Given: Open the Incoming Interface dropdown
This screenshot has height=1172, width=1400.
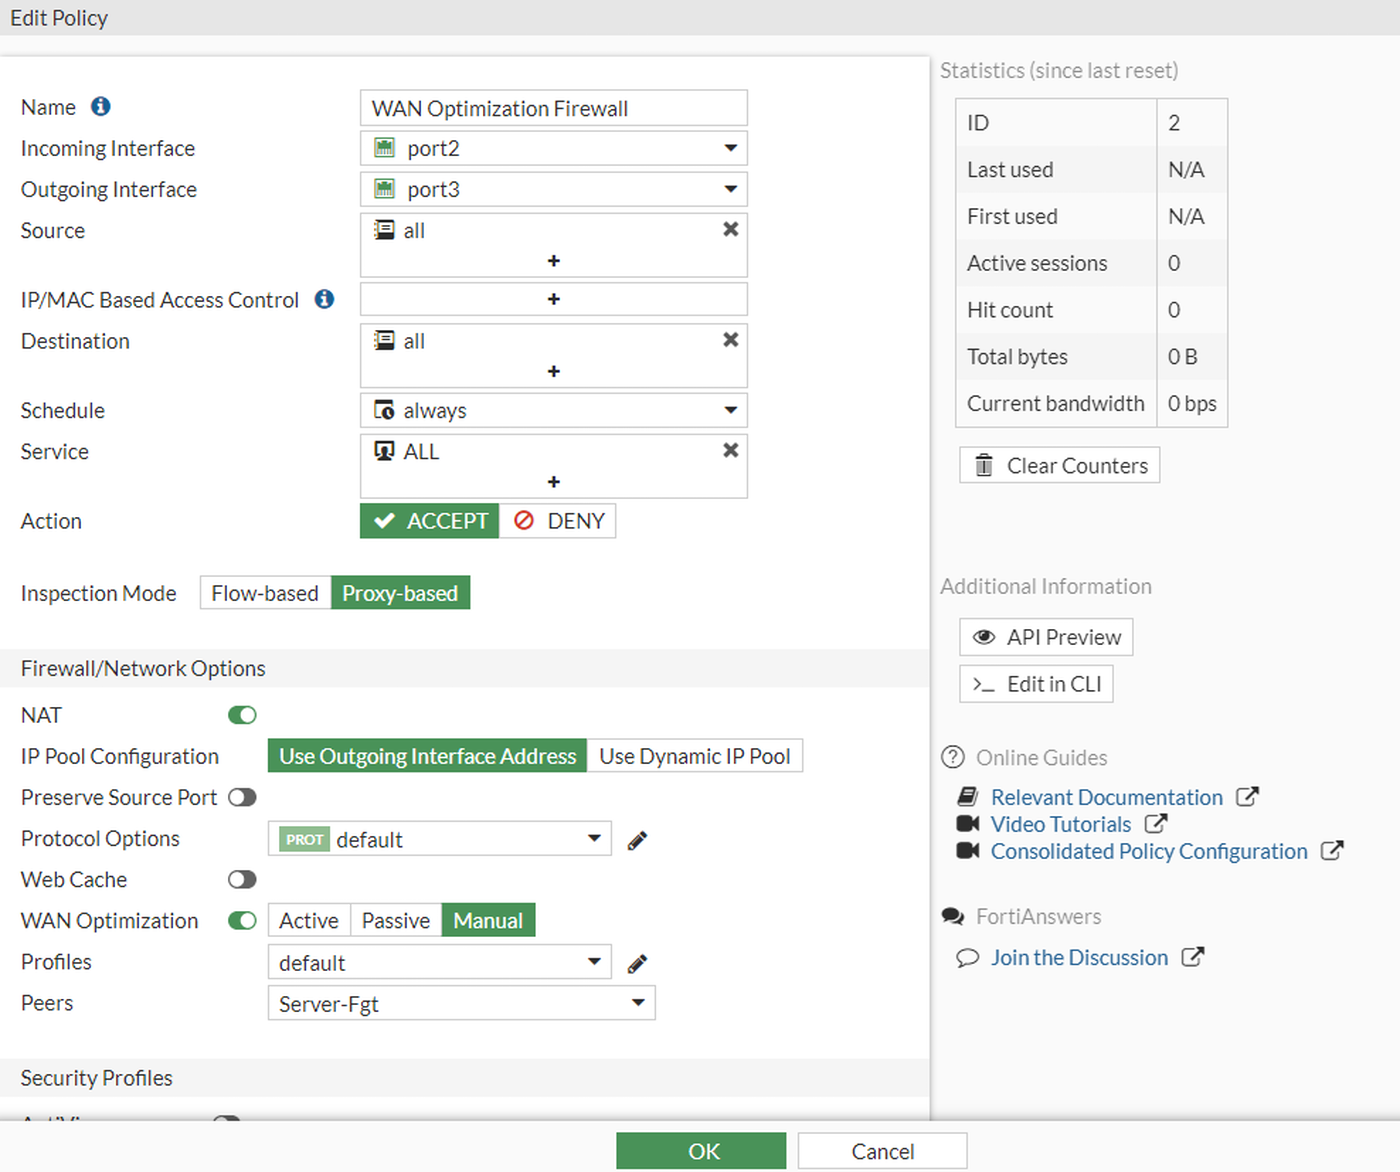Looking at the screenshot, I should coord(728,148).
